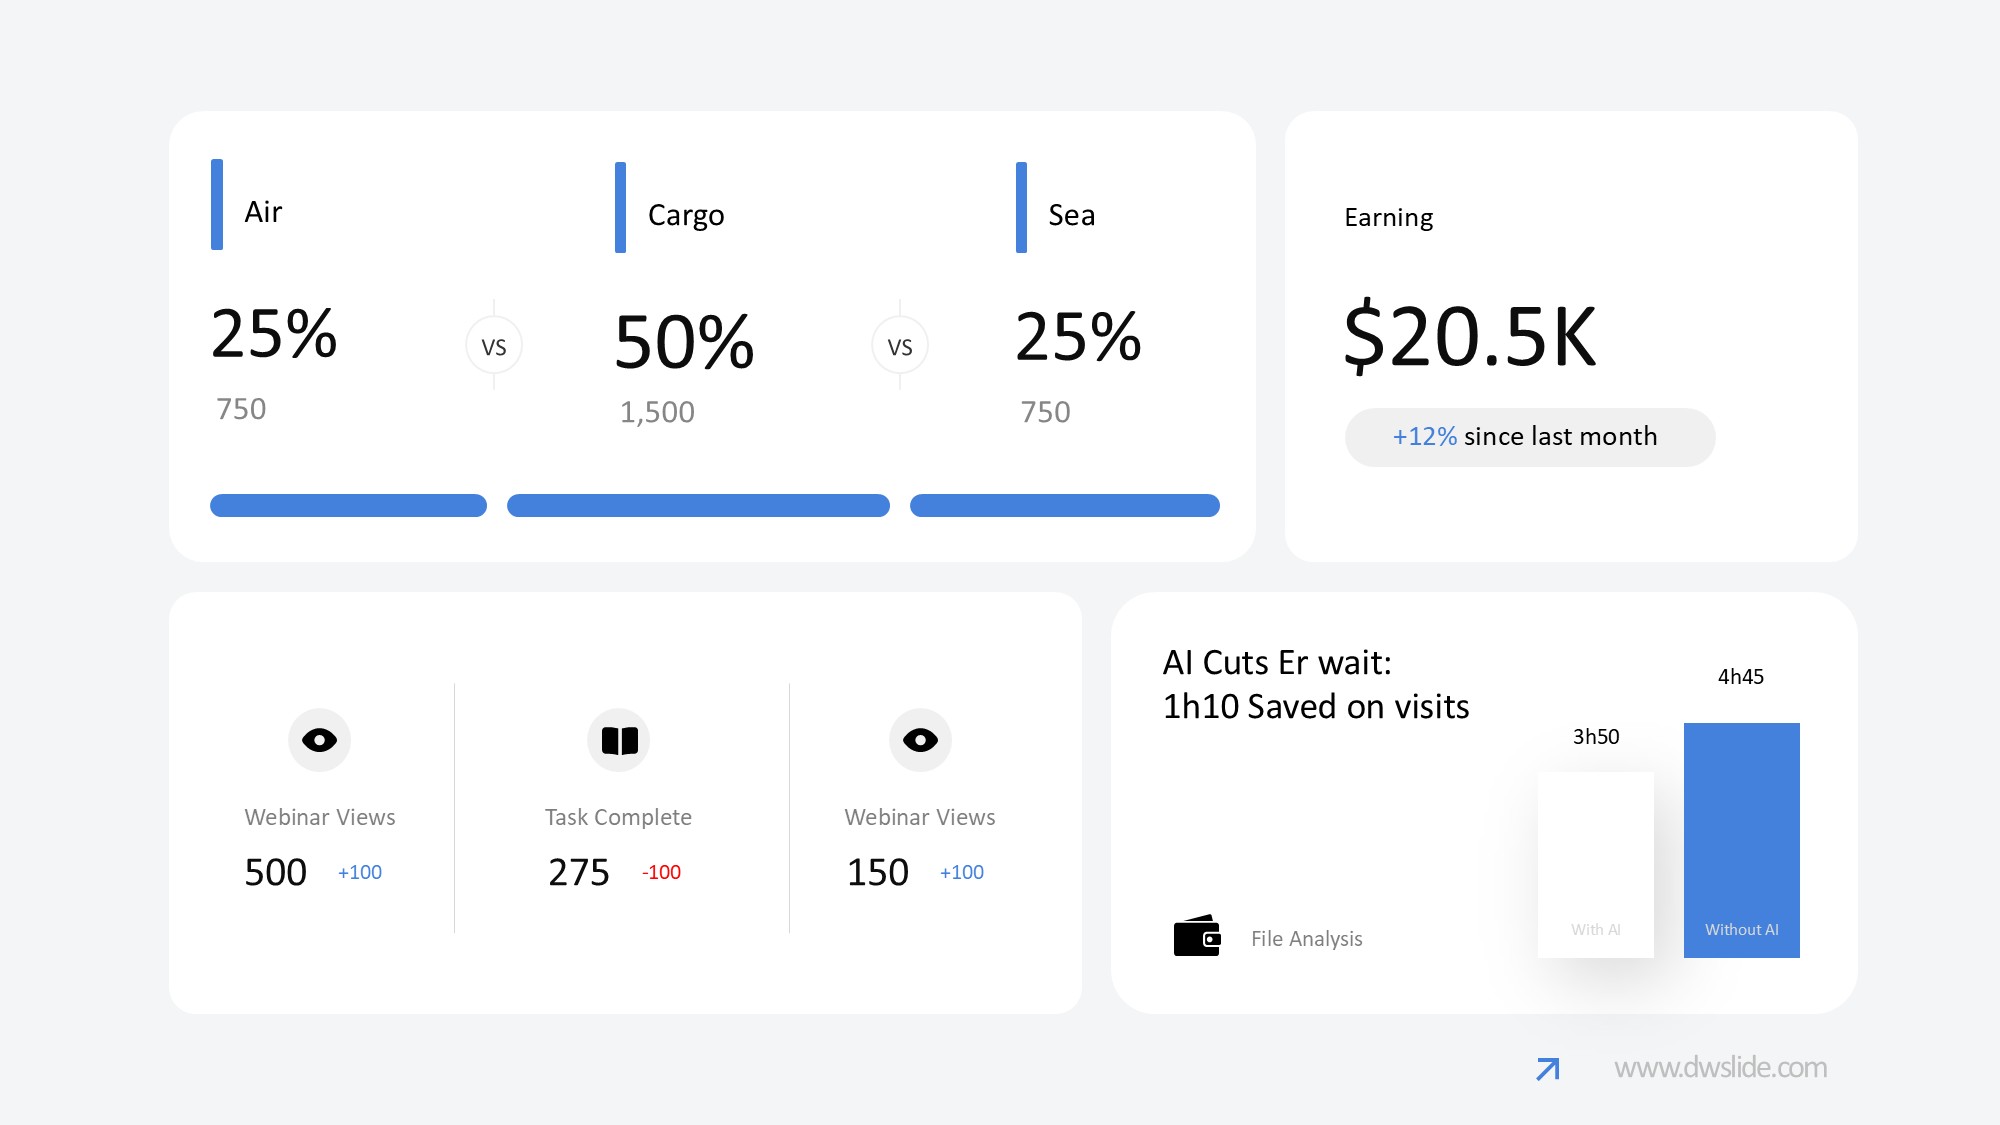Click the eye icon above the 500 count
The width and height of the screenshot is (2000, 1125).
point(319,740)
